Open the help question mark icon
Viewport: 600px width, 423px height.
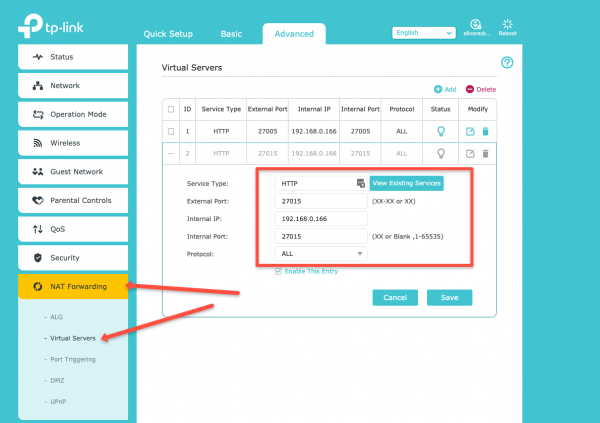coord(507,63)
